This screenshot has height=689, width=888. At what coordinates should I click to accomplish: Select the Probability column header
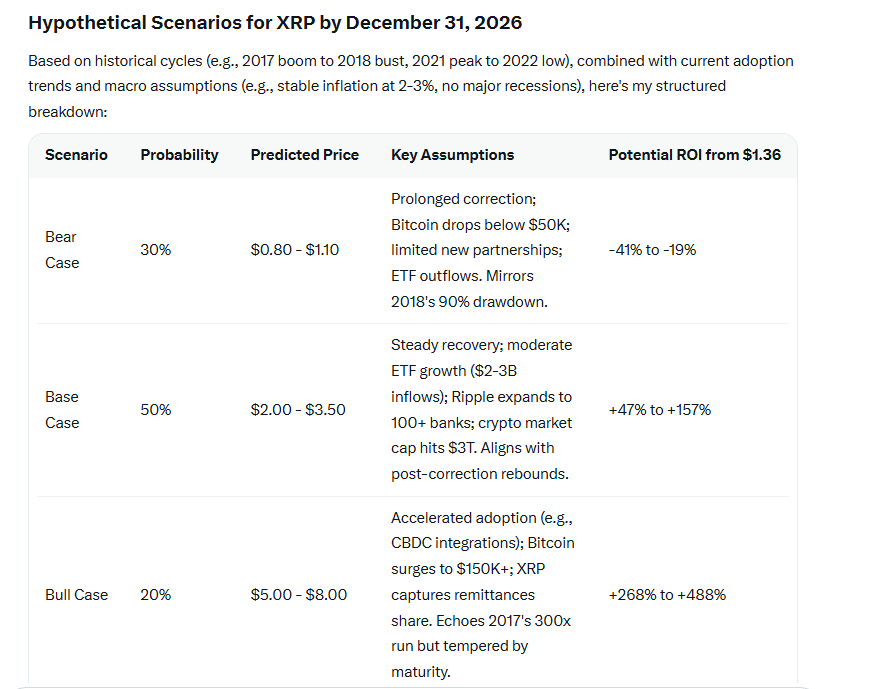coord(179,155)
